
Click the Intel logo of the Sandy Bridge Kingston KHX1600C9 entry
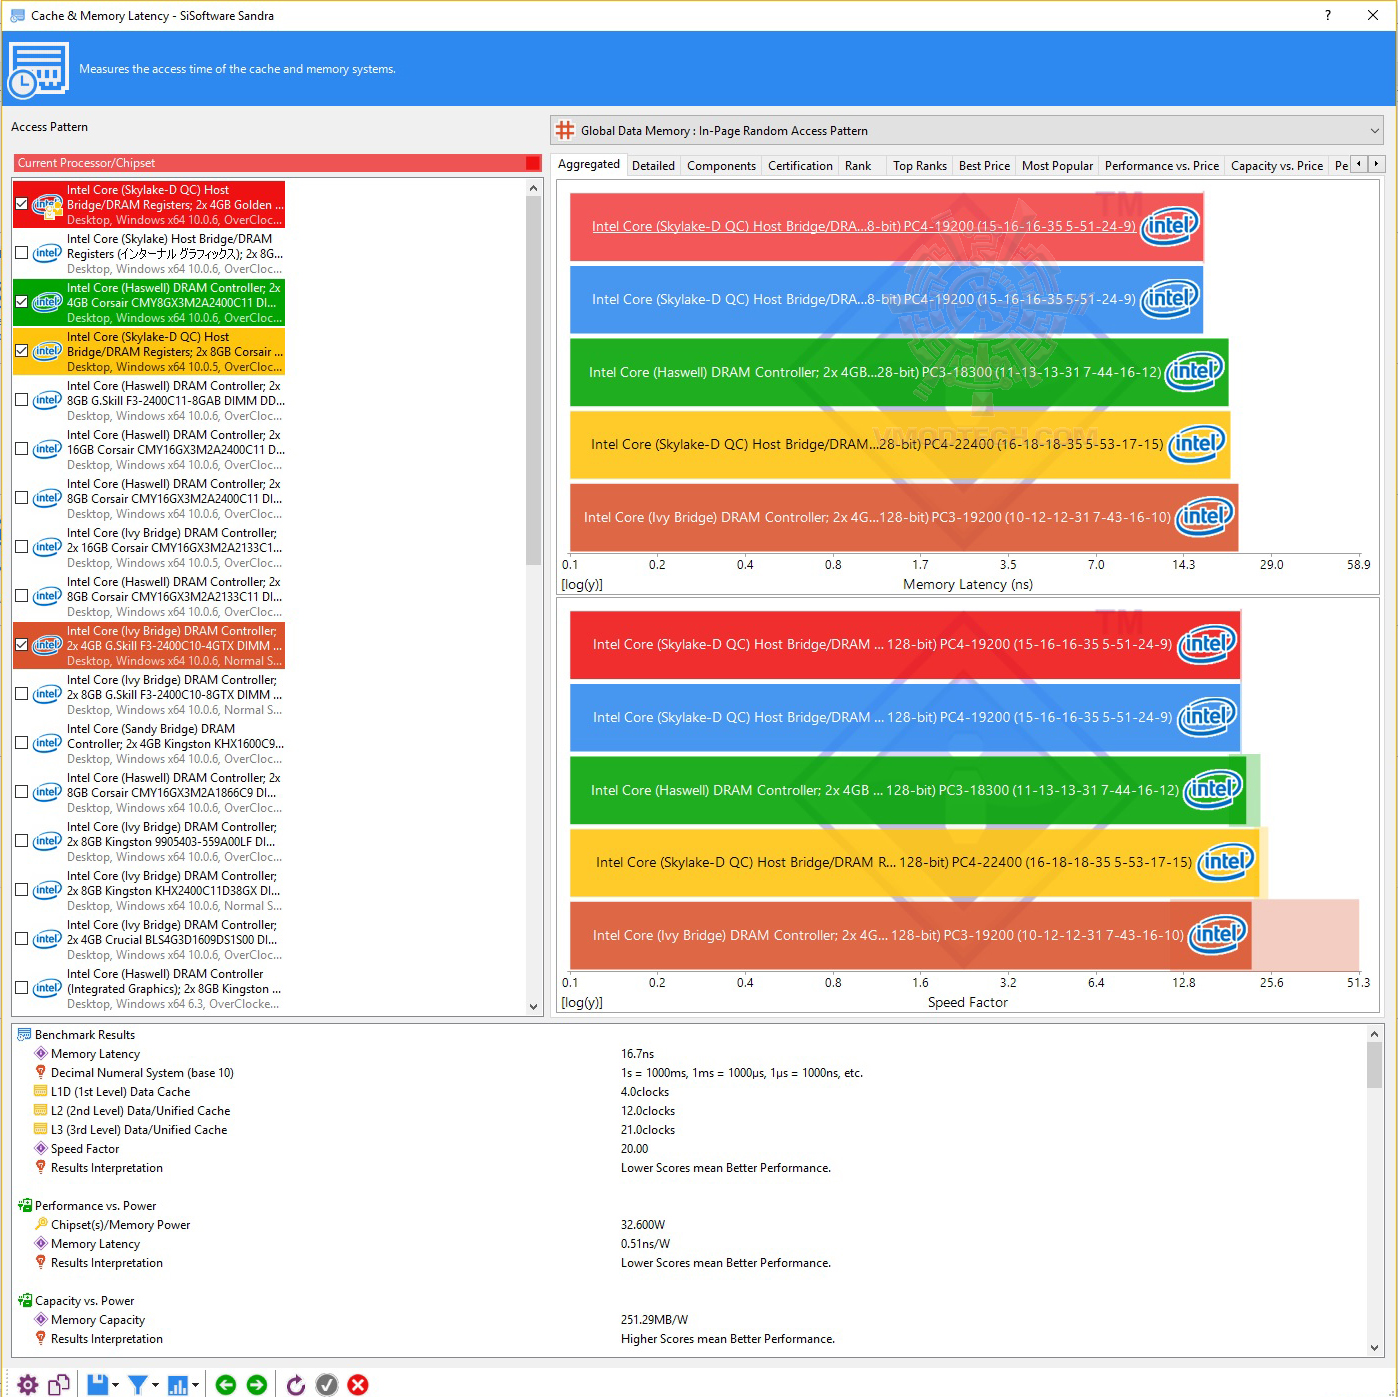(x=47, y=743)
